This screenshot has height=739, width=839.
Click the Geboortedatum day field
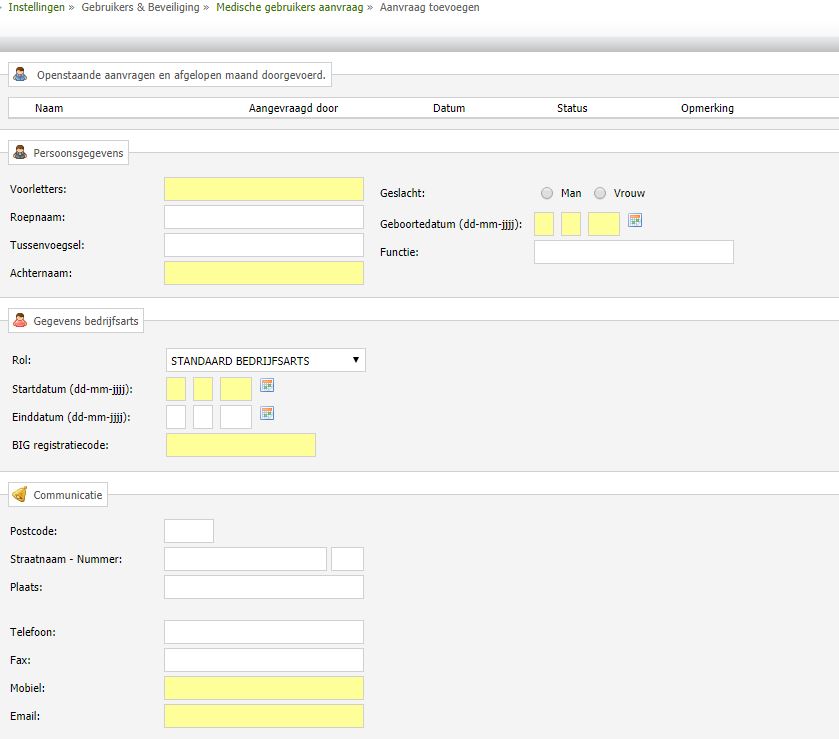[544, 224]
